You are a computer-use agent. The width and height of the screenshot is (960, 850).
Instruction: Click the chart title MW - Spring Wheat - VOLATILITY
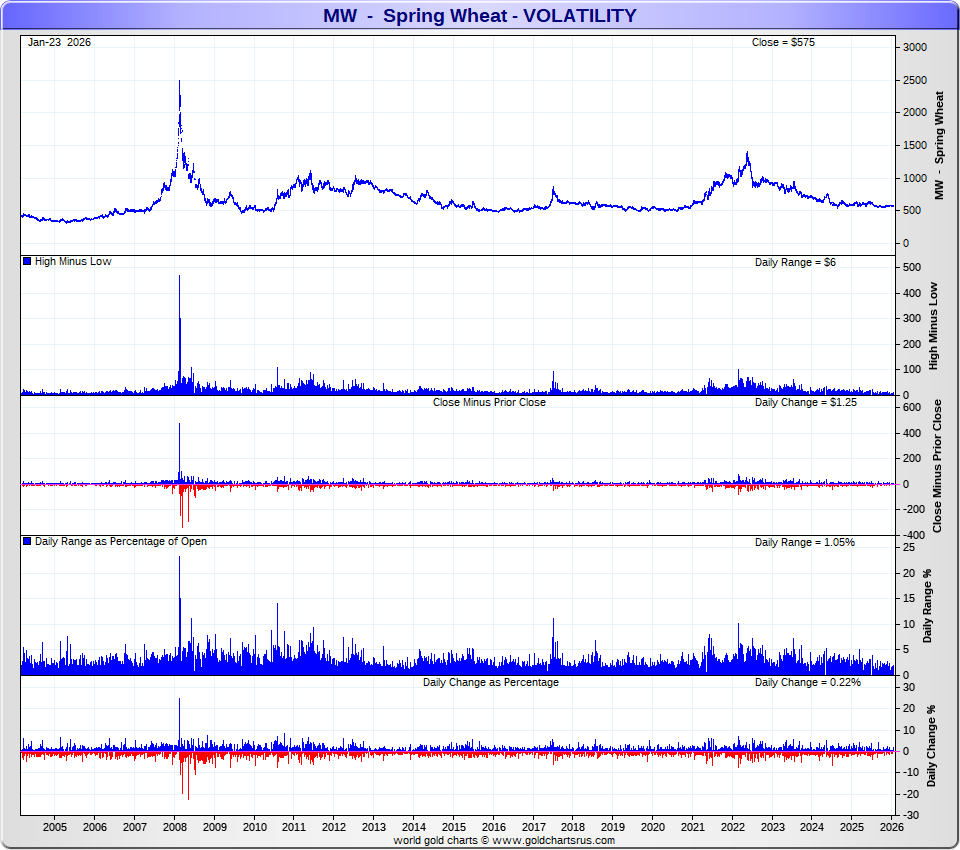(x=479, y=16)
